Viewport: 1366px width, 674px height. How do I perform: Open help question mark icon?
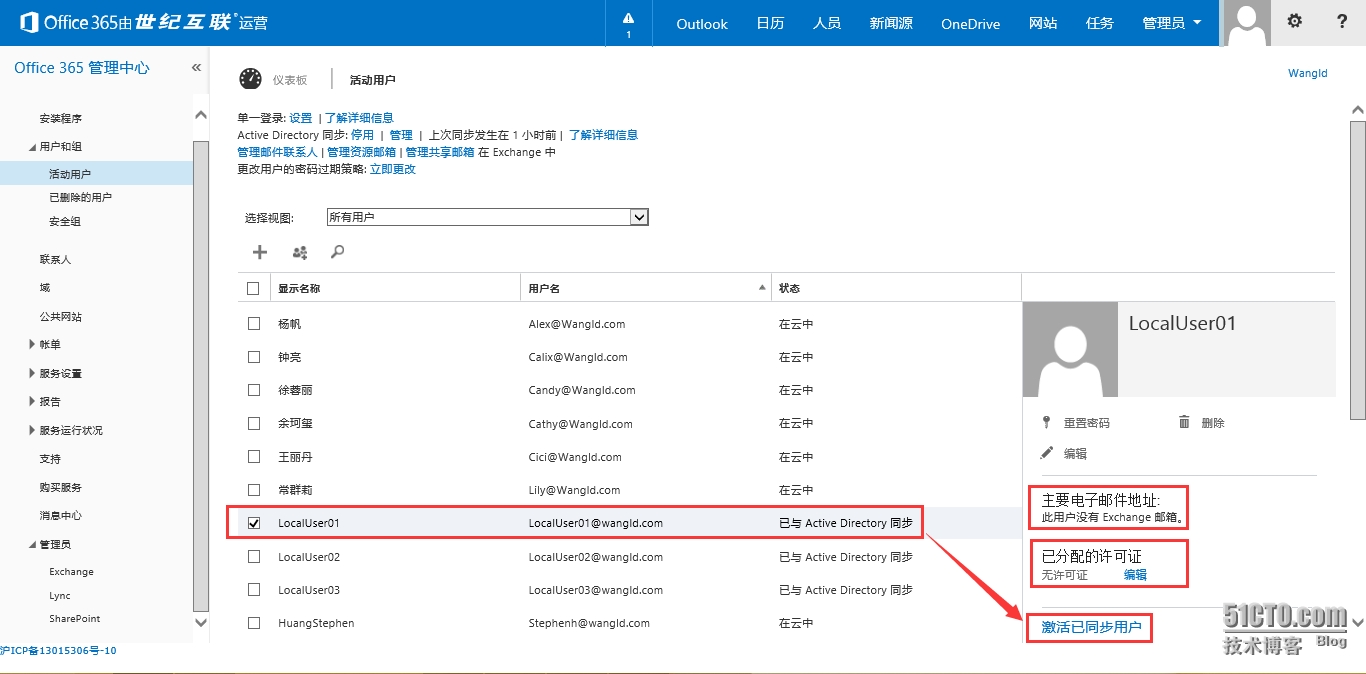pyautogui.click(x=1342, y=21)
